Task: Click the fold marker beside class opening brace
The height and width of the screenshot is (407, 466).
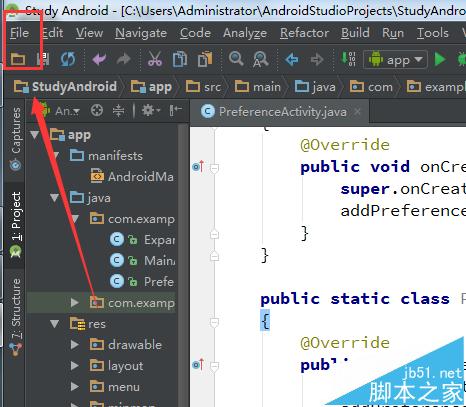Action: (x=215, y=322)
